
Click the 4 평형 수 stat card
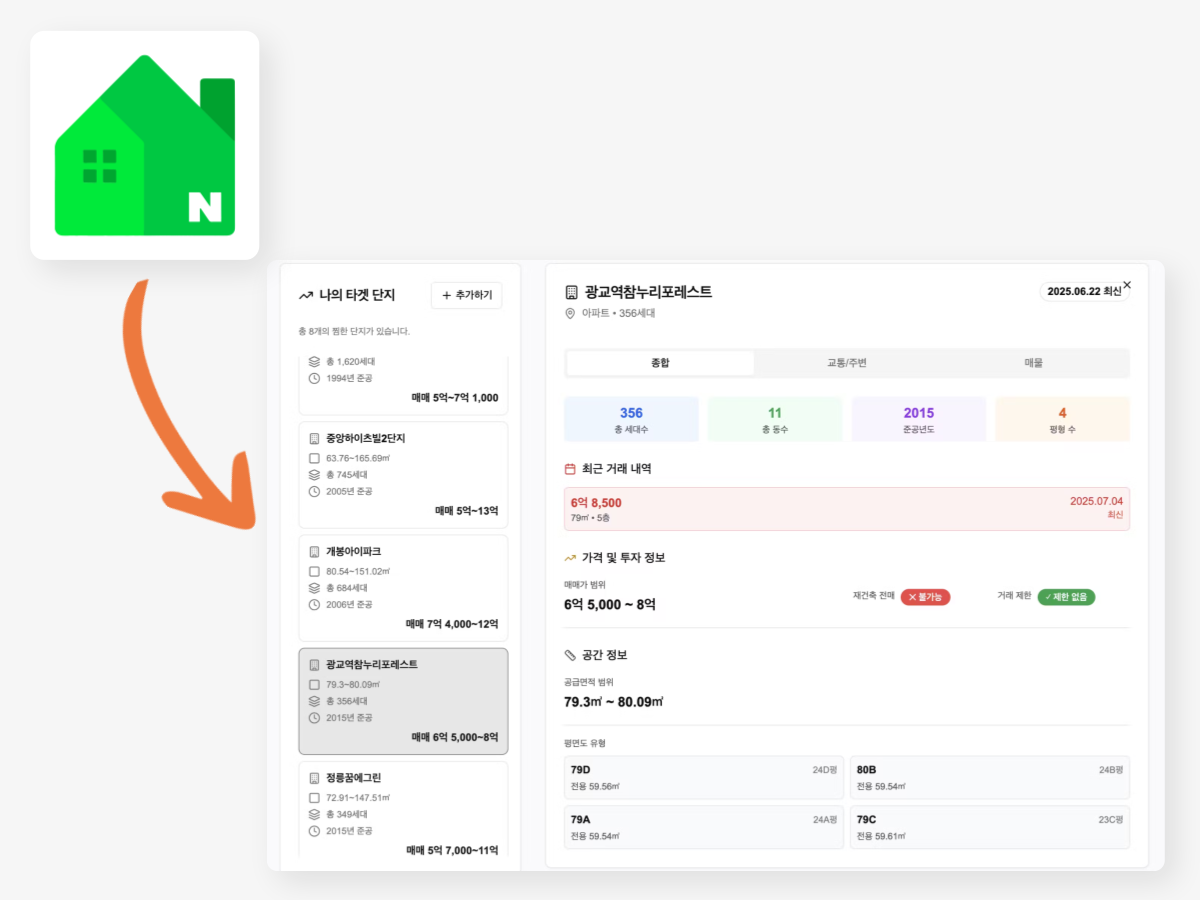click(1063, 419)
